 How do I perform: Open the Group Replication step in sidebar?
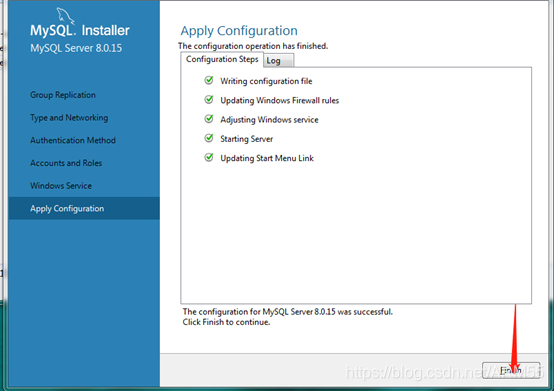[x=63, y=95]
